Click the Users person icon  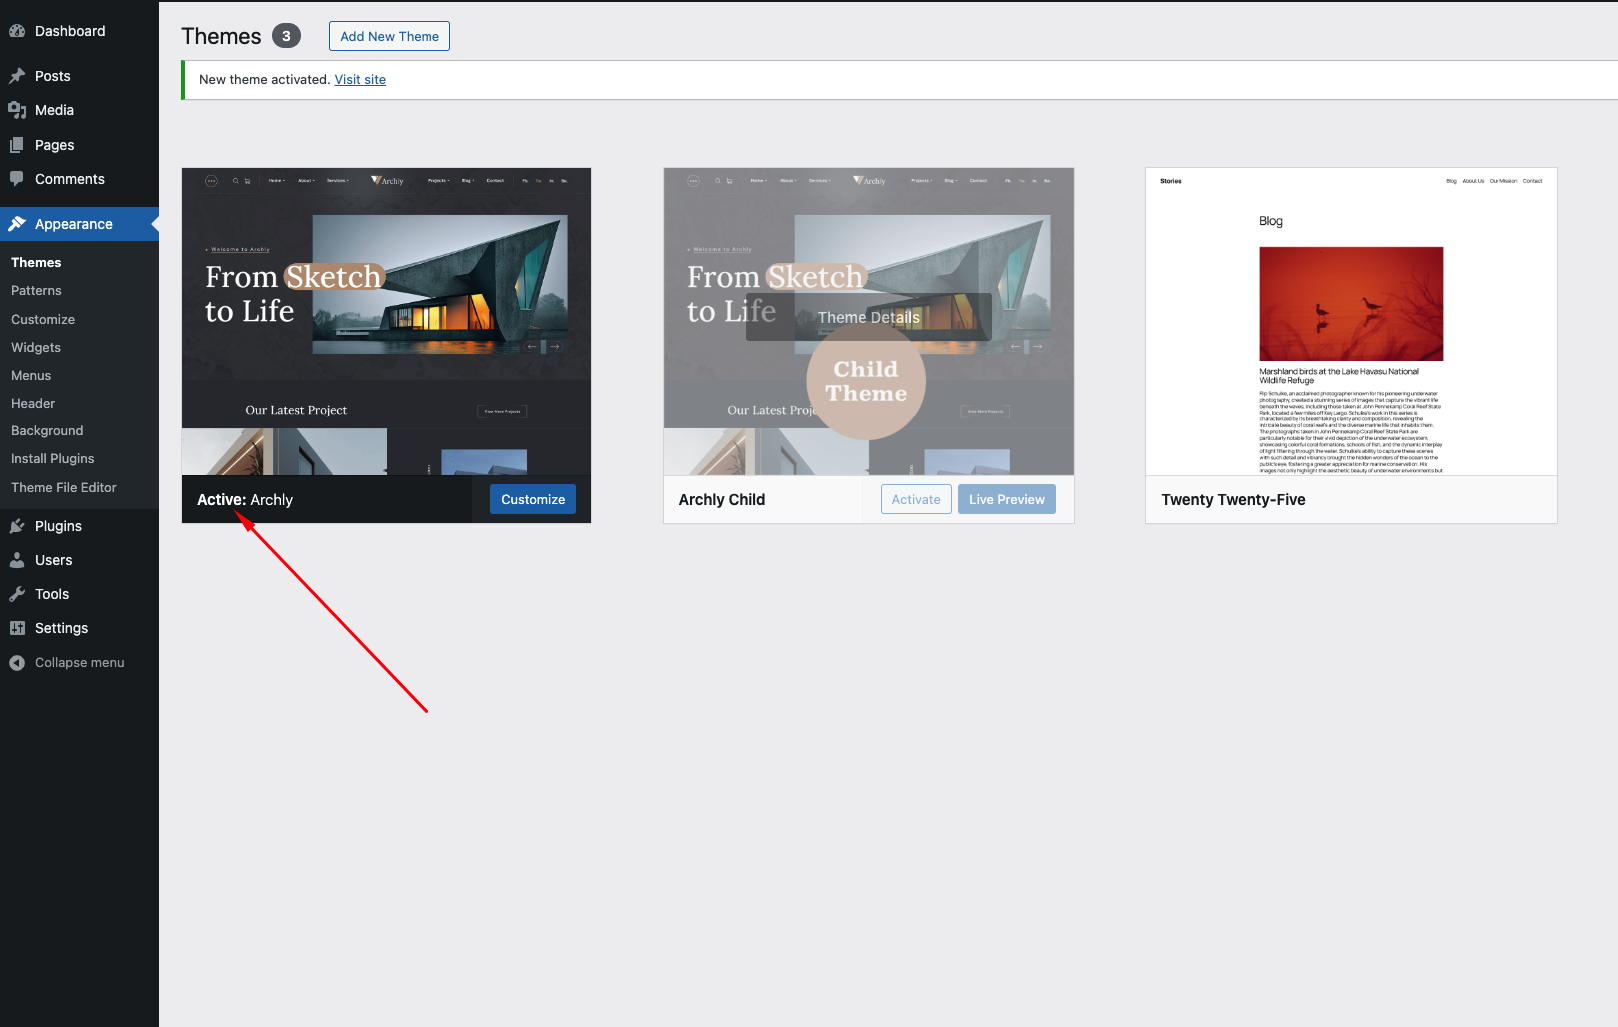[x=17, y=560]
